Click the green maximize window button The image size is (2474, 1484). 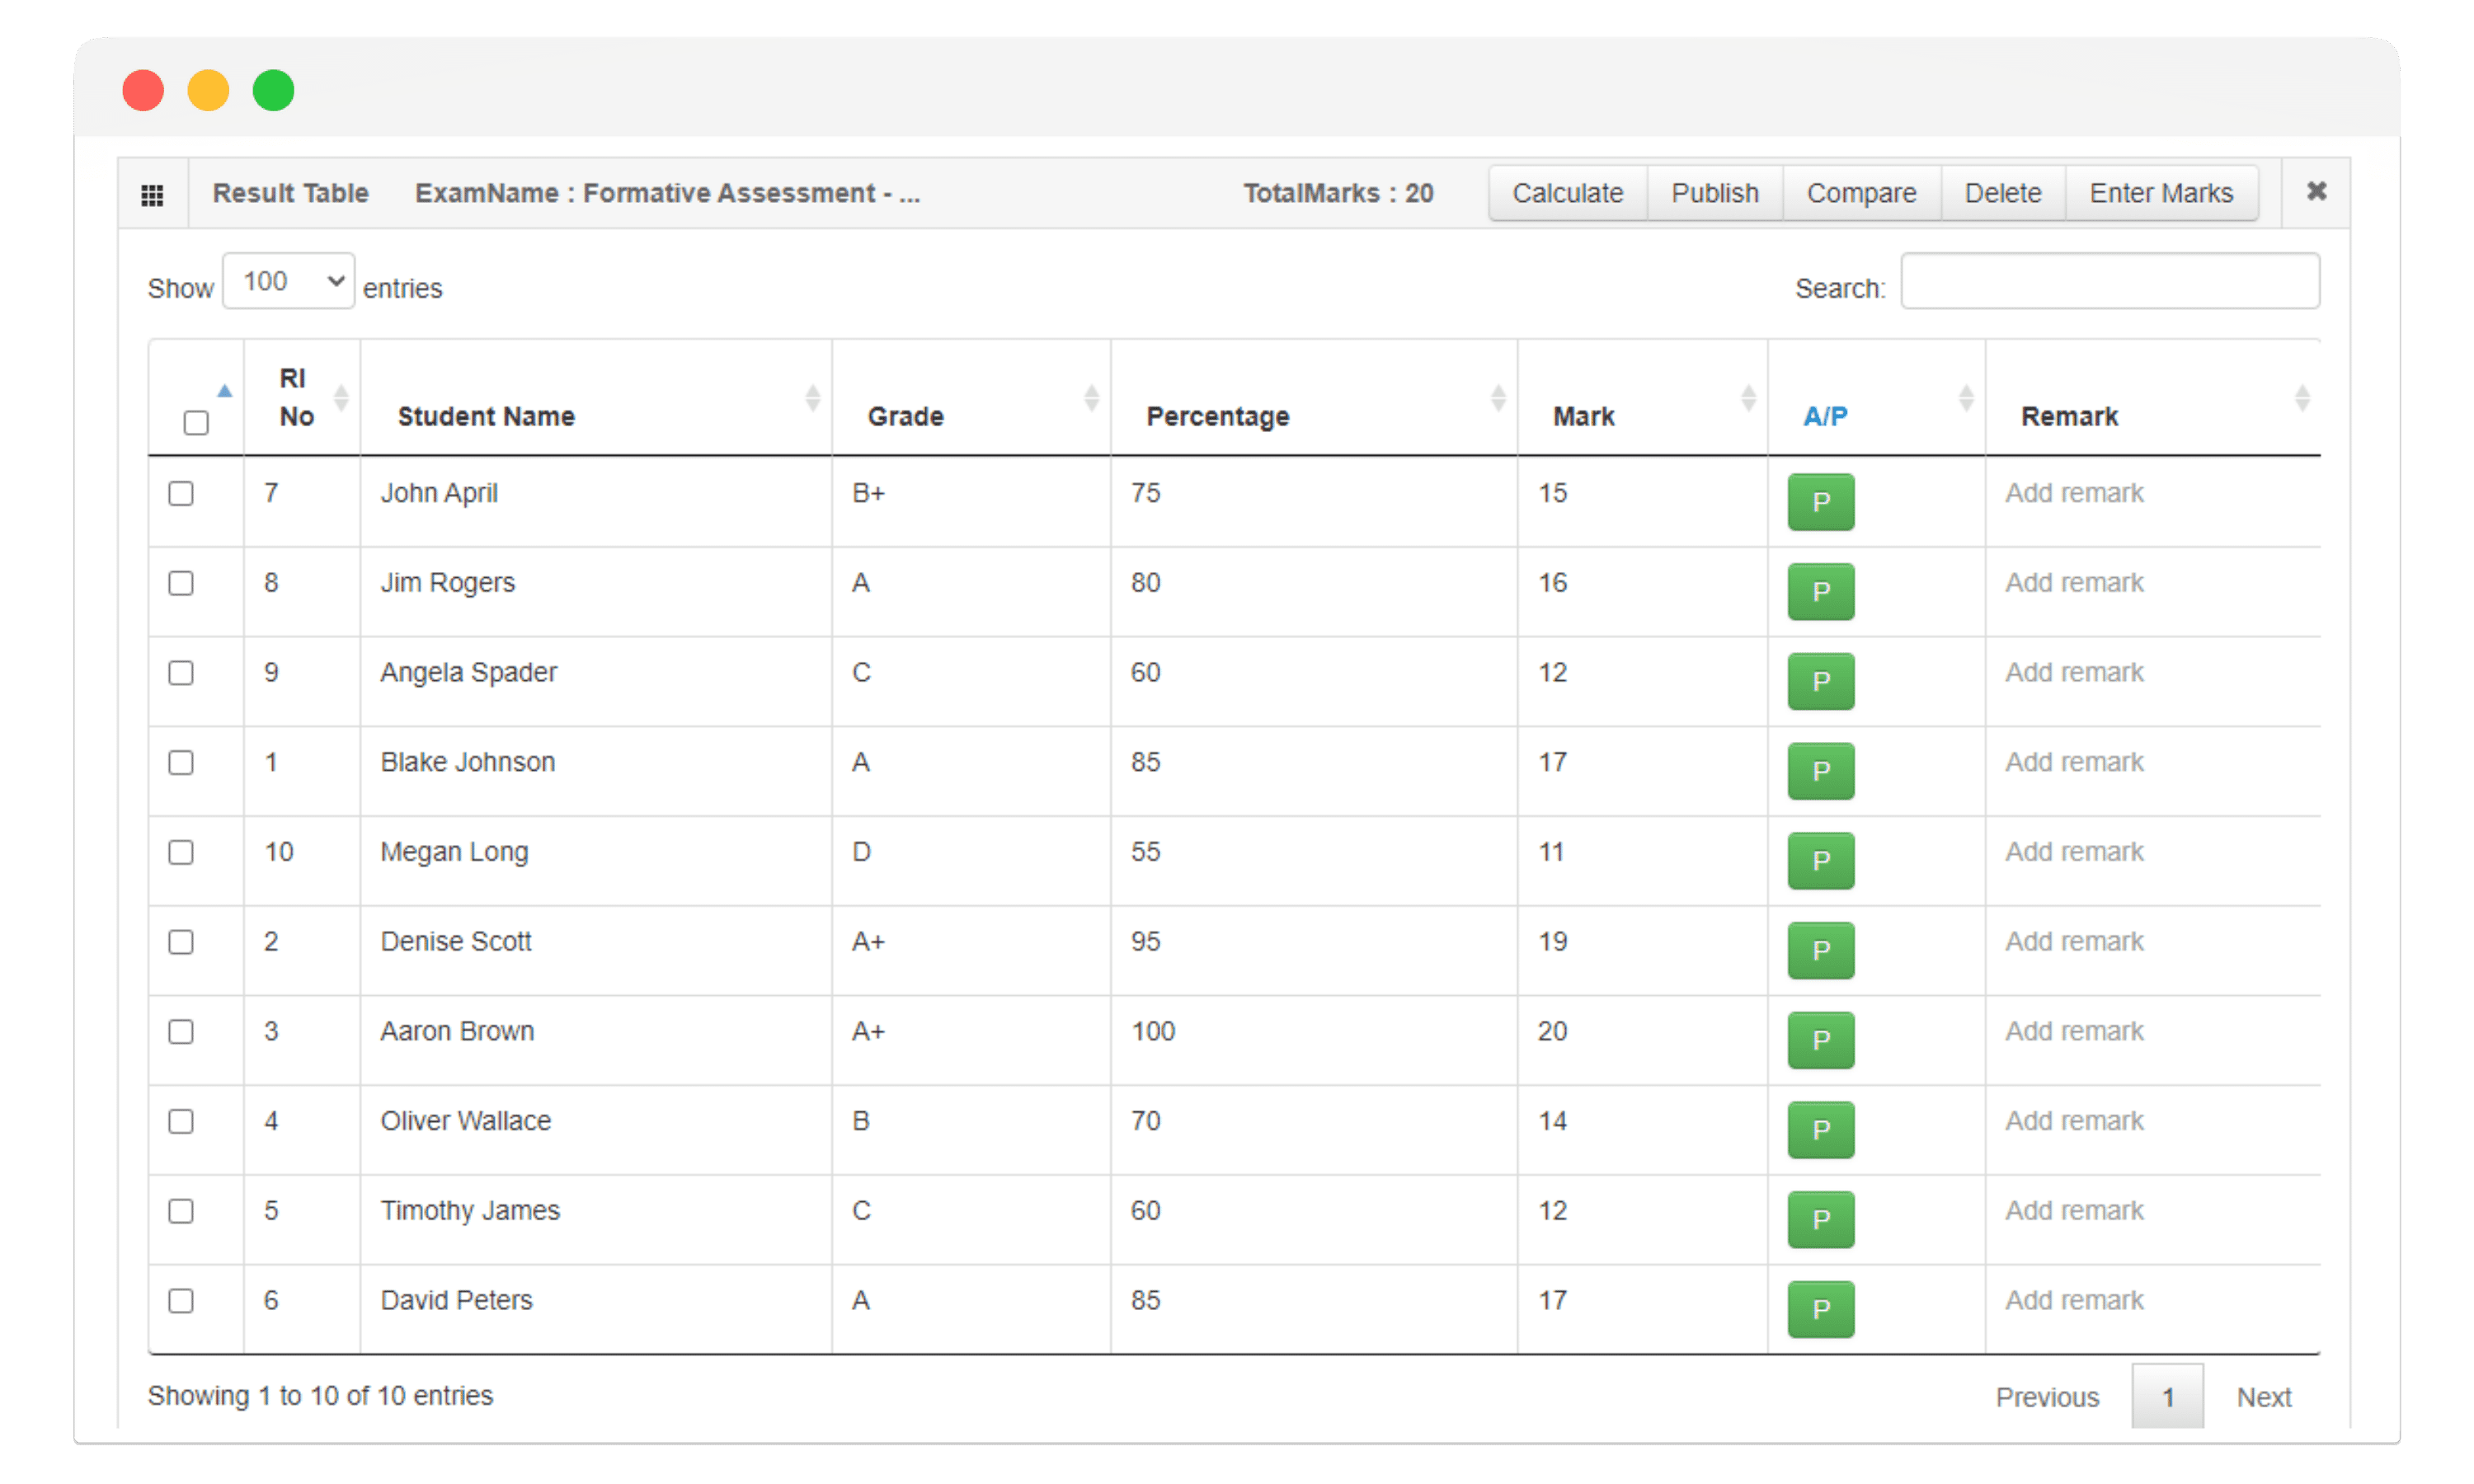(x=273, y=91)
